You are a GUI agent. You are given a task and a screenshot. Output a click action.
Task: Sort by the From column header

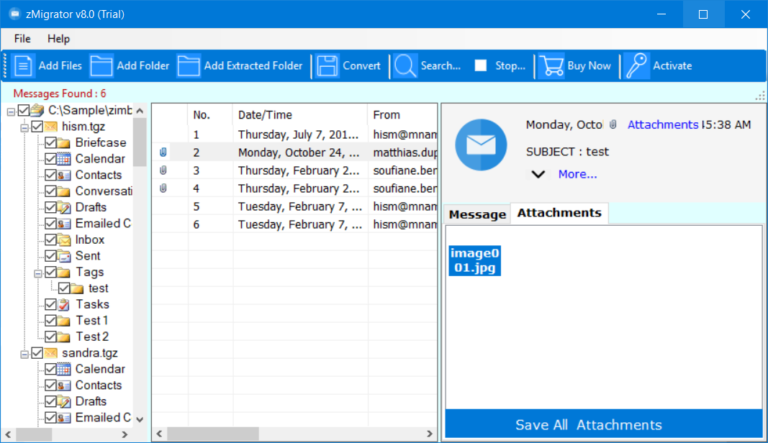click(402, 115)
